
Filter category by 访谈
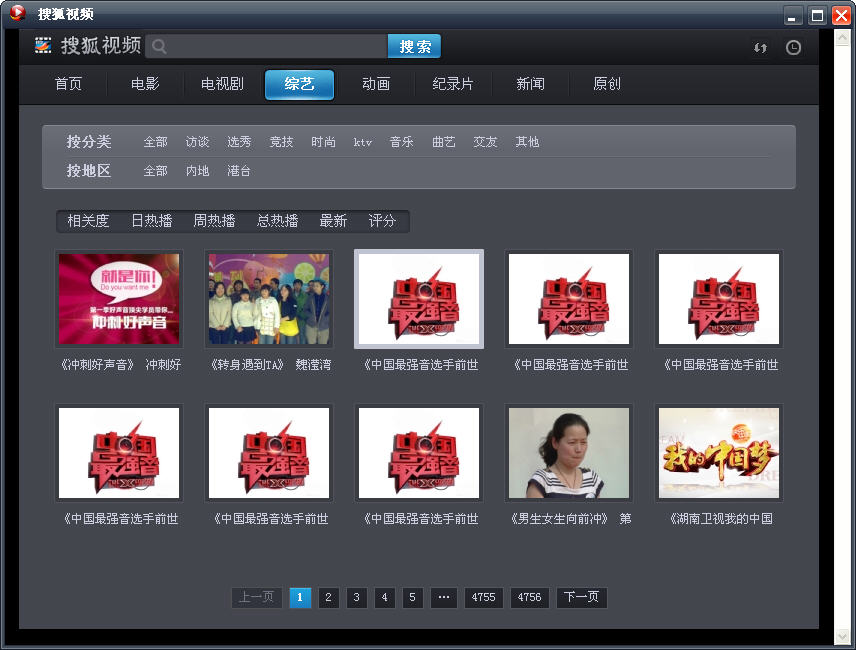point(198,142)
